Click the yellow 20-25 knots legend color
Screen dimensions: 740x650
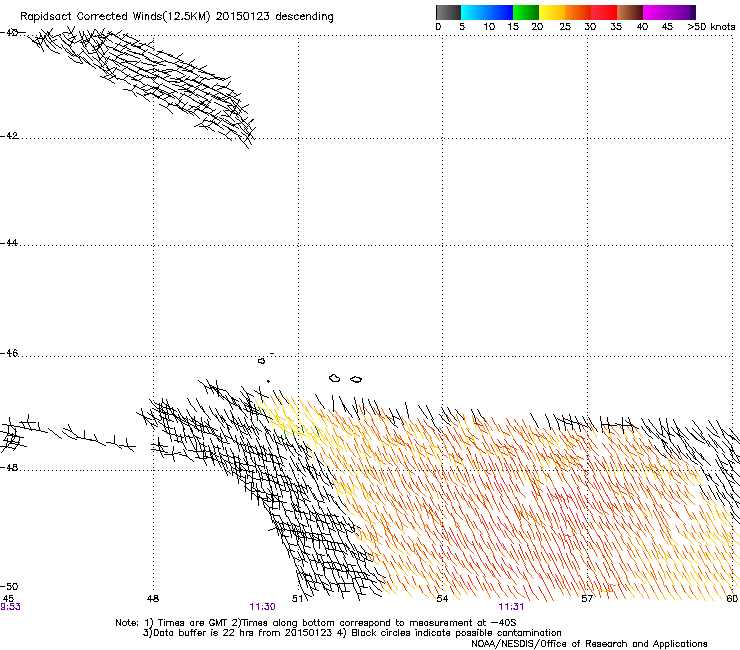[552, 12]
